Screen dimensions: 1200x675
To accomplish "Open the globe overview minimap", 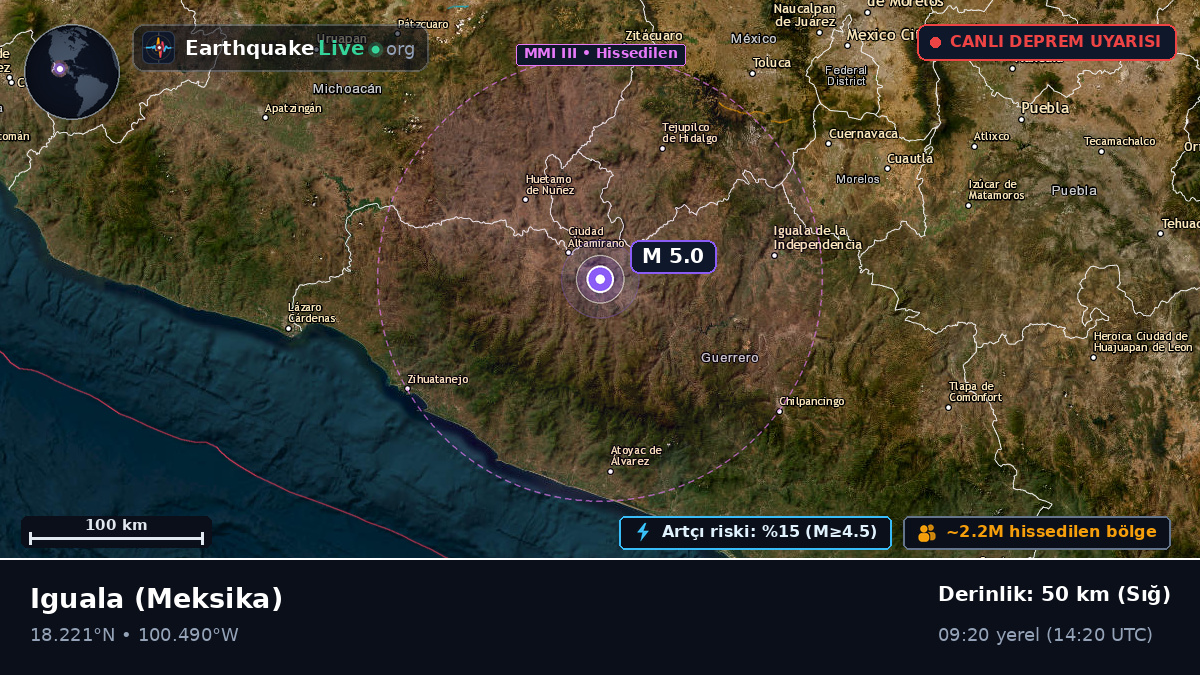I will click(x=72, y=72).
